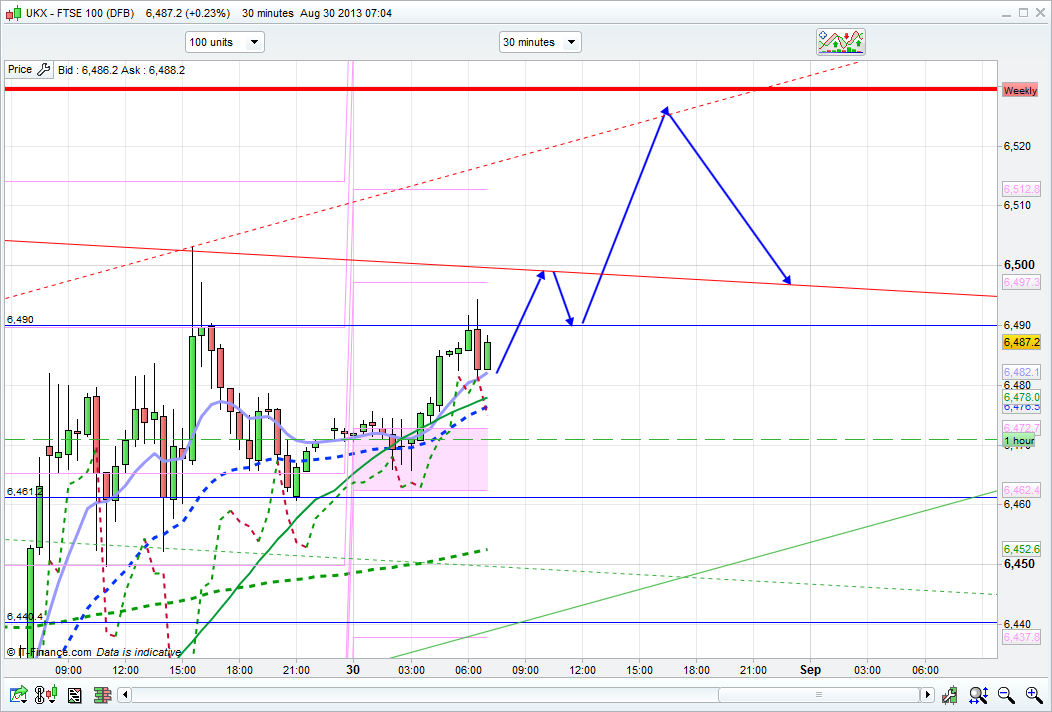Click the horizontal scrollbar thumb handle
The width and height of the screenshot is (1052, 712).
pos(819,694)
